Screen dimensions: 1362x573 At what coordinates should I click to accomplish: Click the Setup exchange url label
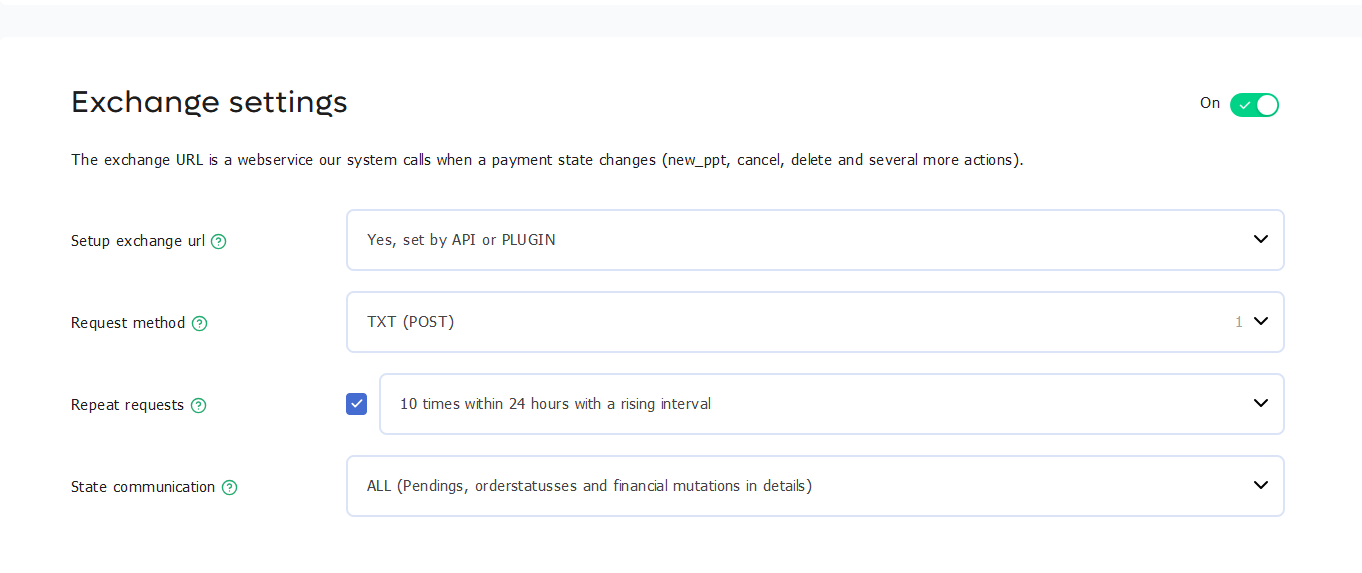[x=138, y=241]
